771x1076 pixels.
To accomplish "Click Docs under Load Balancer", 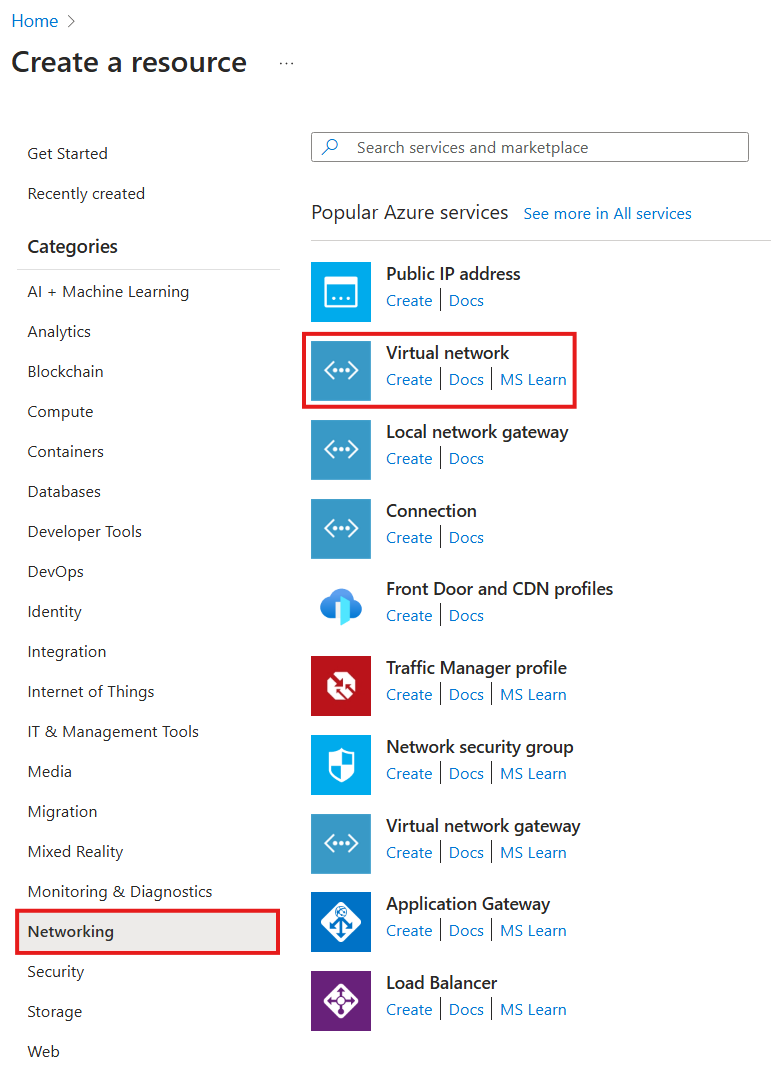I will 466,1009.
